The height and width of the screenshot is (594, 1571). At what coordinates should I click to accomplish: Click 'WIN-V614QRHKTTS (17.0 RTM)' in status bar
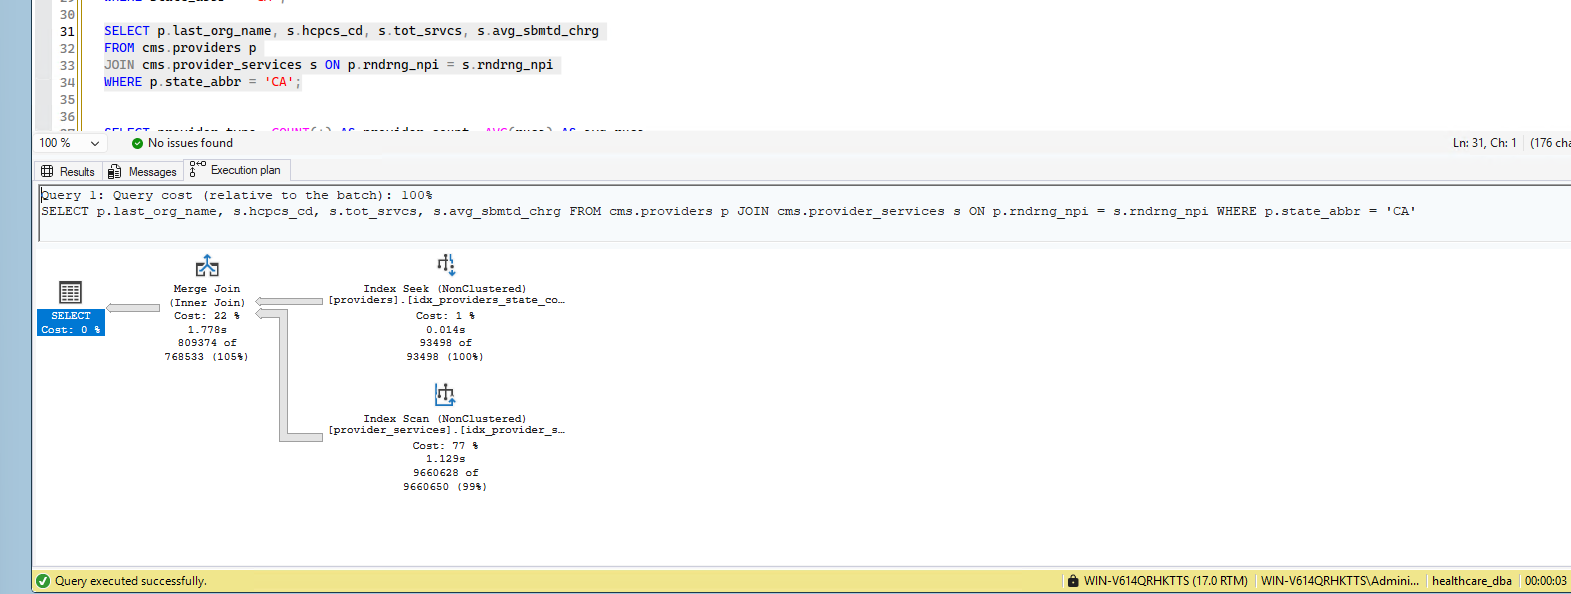[1165, 581]
